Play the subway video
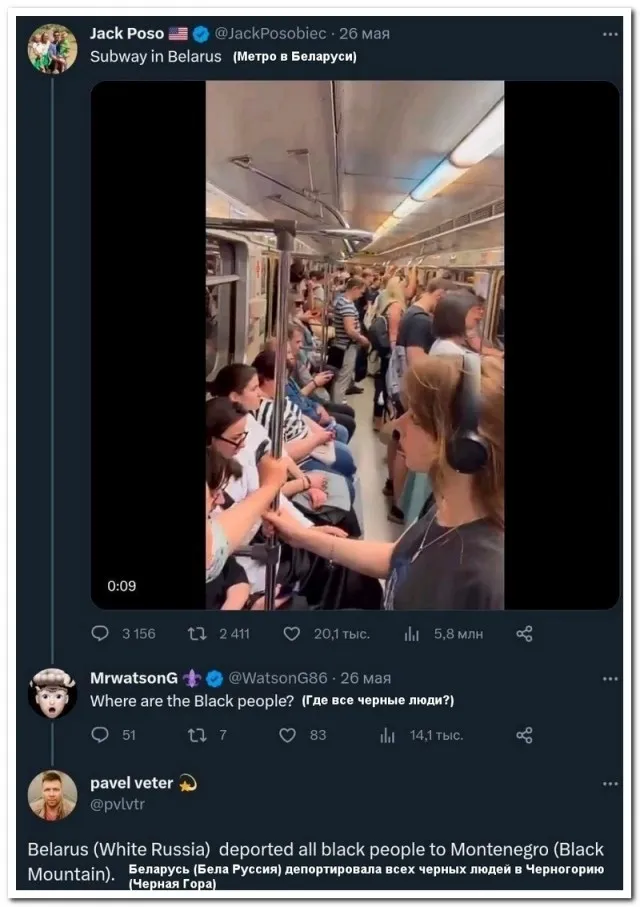The height and width of the screenshot is (907, 640). [x=354, y=345]
